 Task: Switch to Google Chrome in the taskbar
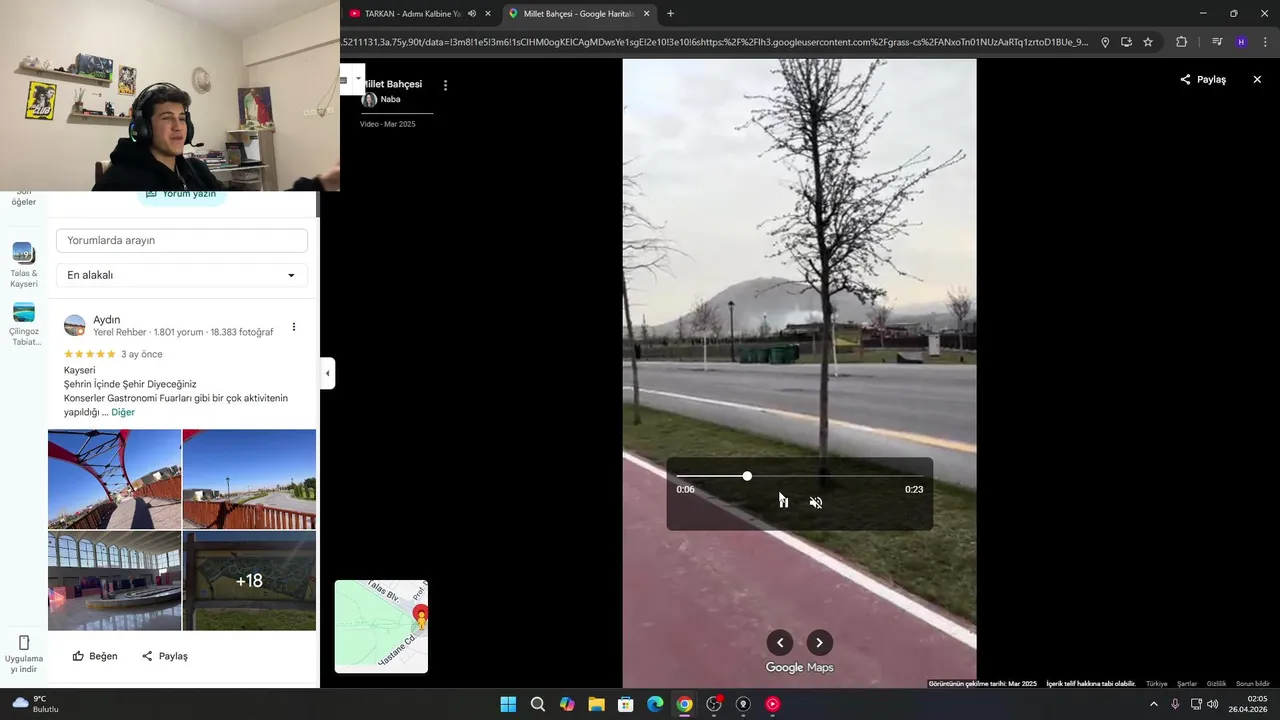pyautogui.click(x=684, y=704)
